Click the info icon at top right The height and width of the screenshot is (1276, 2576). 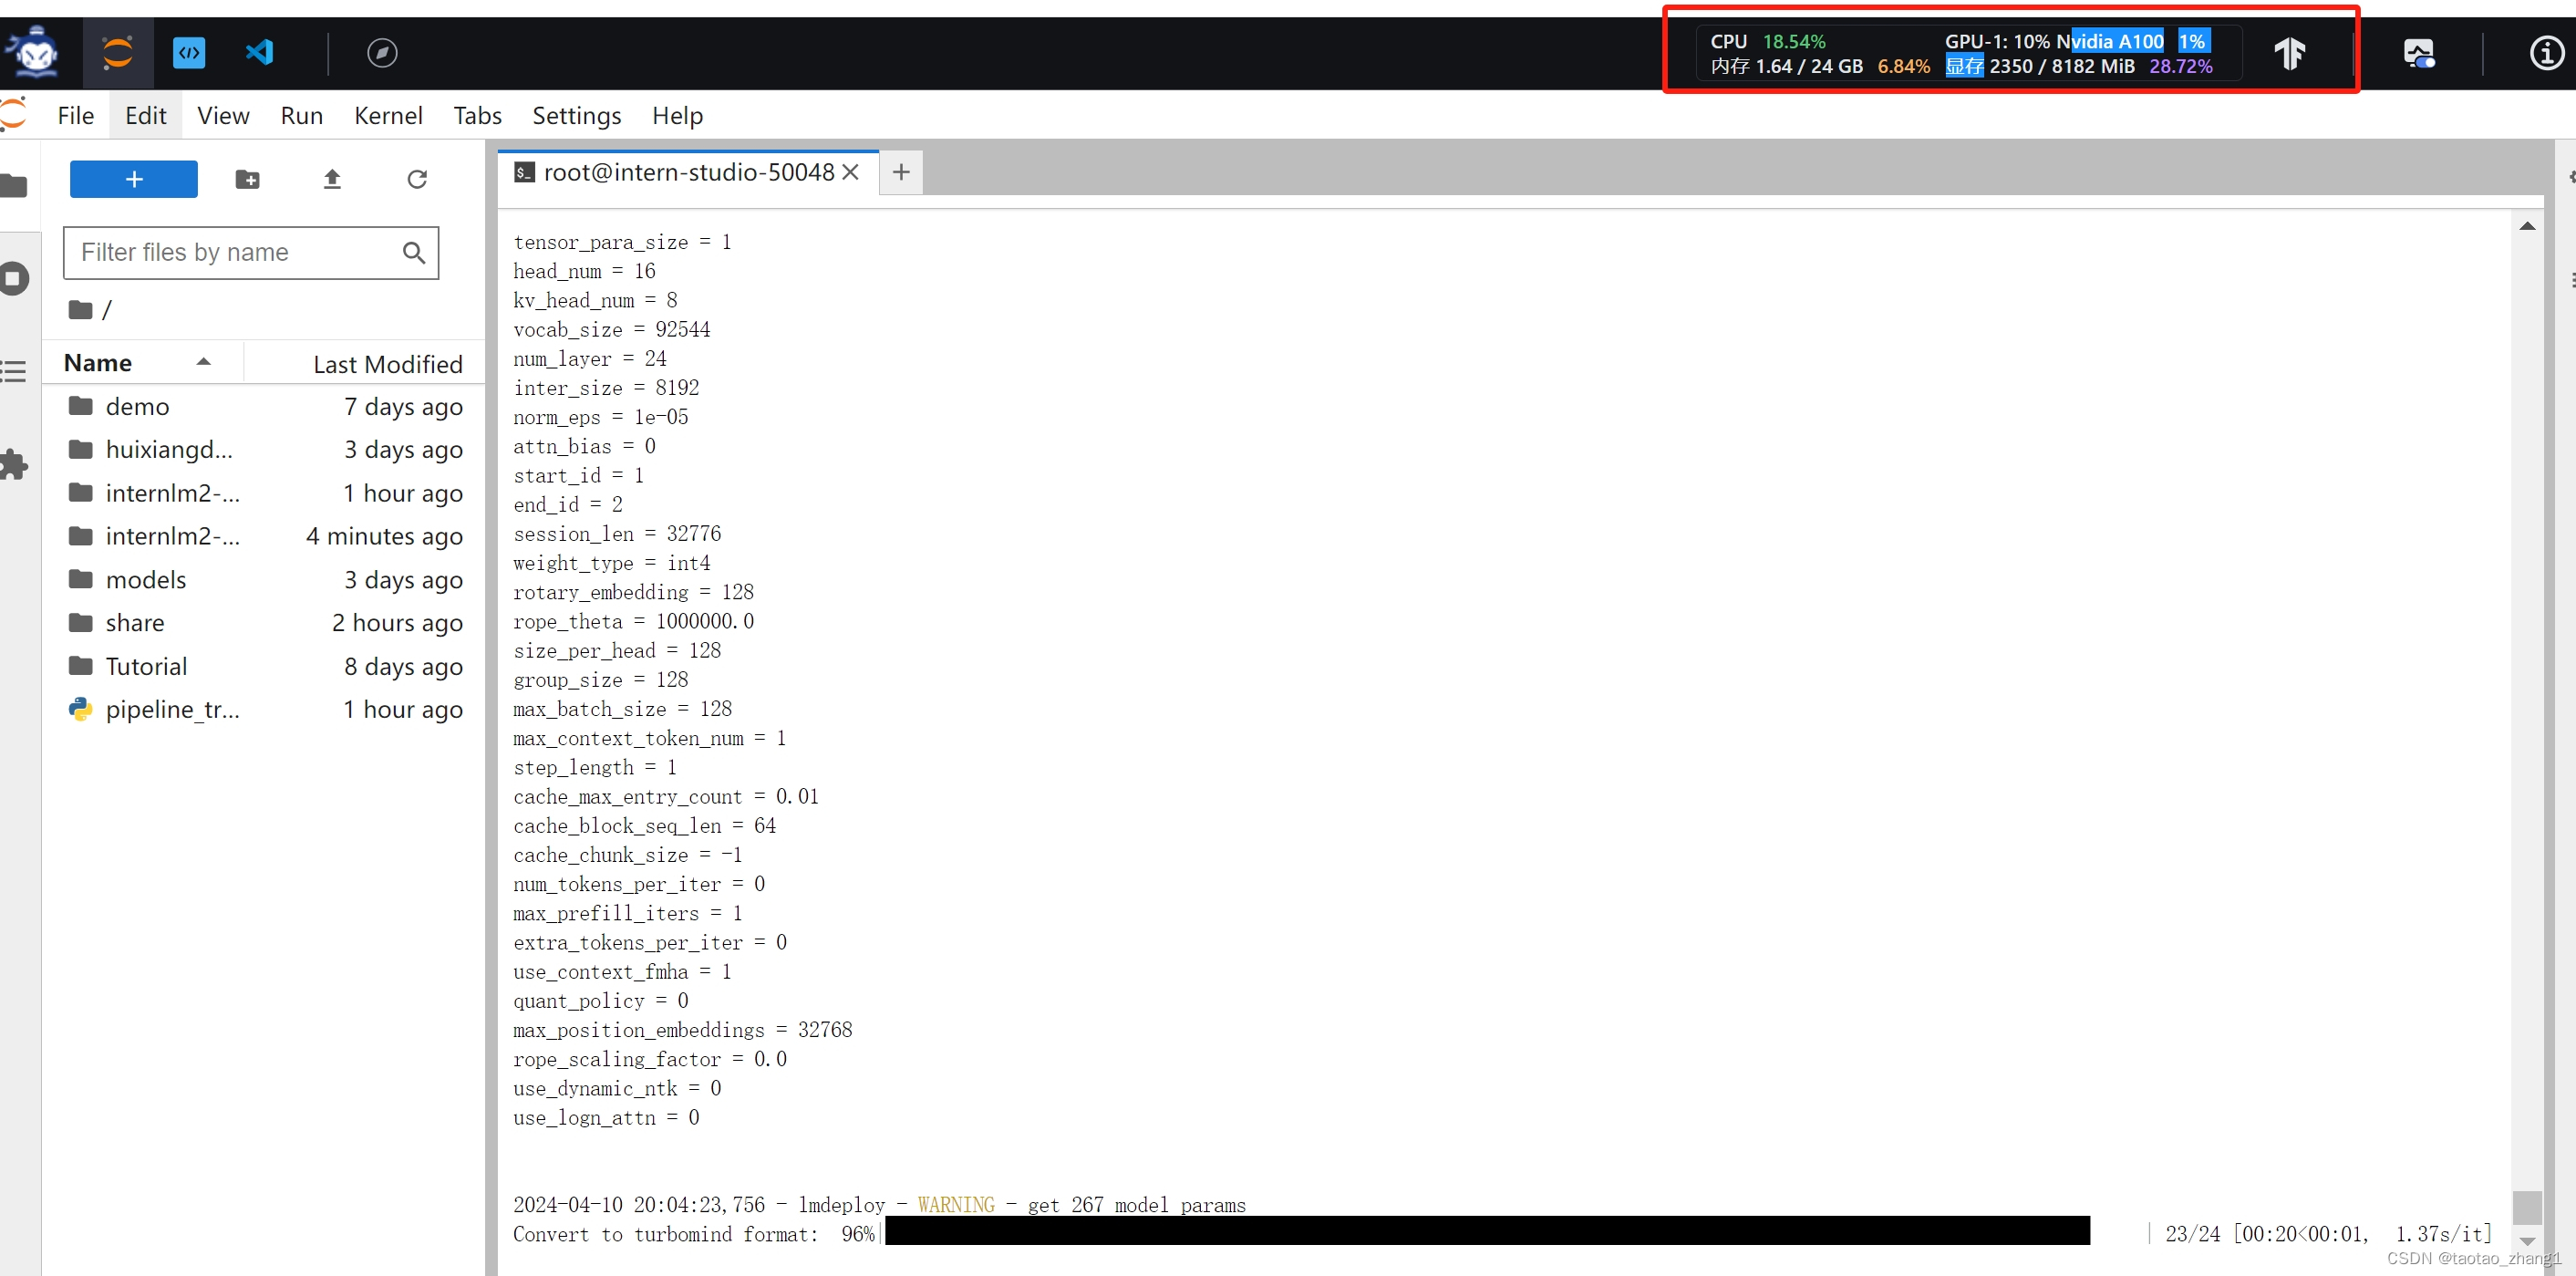(2546, 52)
